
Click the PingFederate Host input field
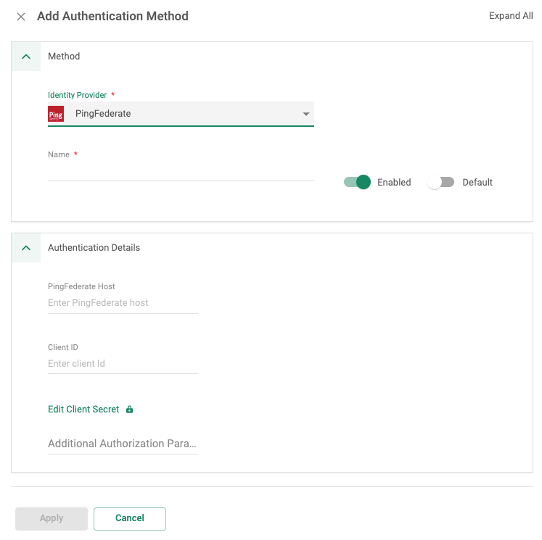click(x=123, y=303)
